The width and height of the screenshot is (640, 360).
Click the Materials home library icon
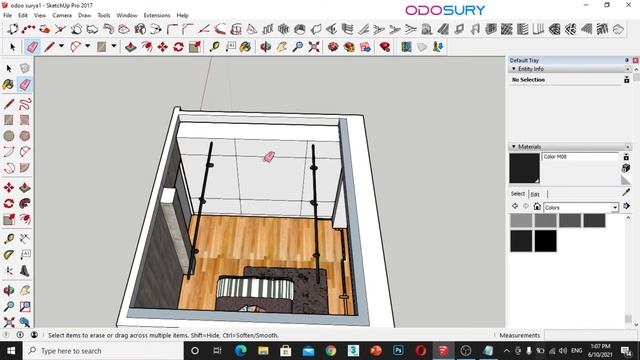(x=537, y=207)
